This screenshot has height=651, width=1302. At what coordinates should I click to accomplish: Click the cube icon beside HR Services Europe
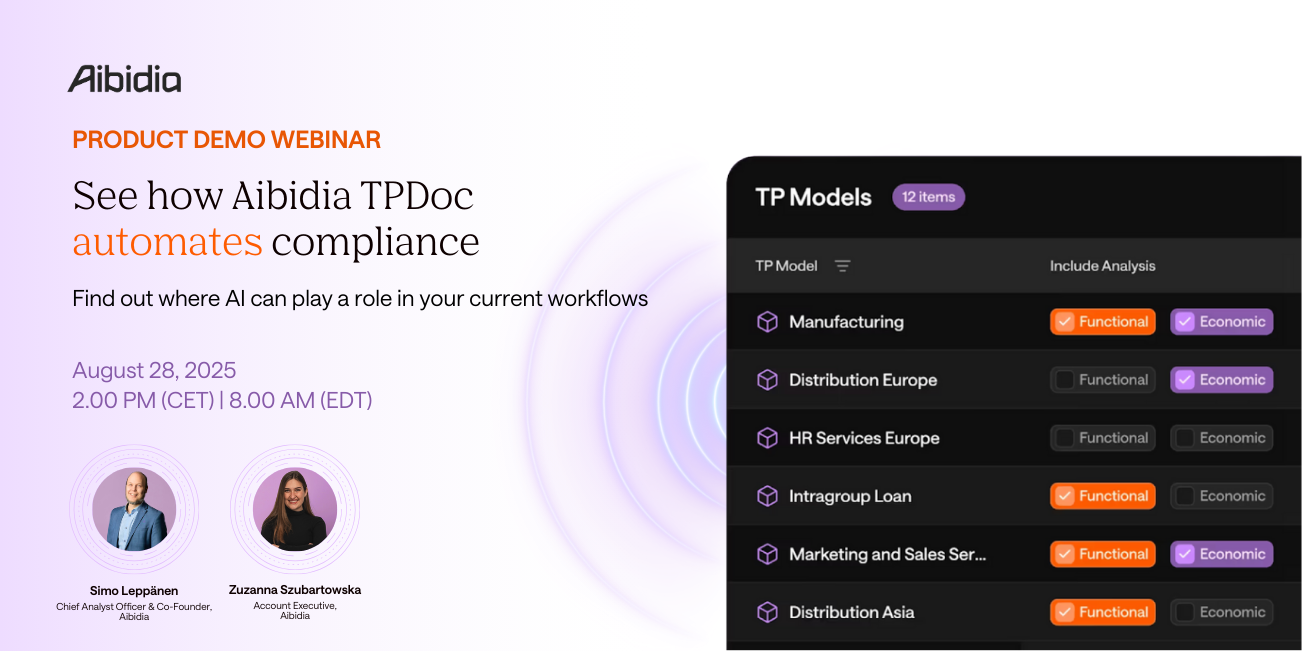click(x=767, y=438)
